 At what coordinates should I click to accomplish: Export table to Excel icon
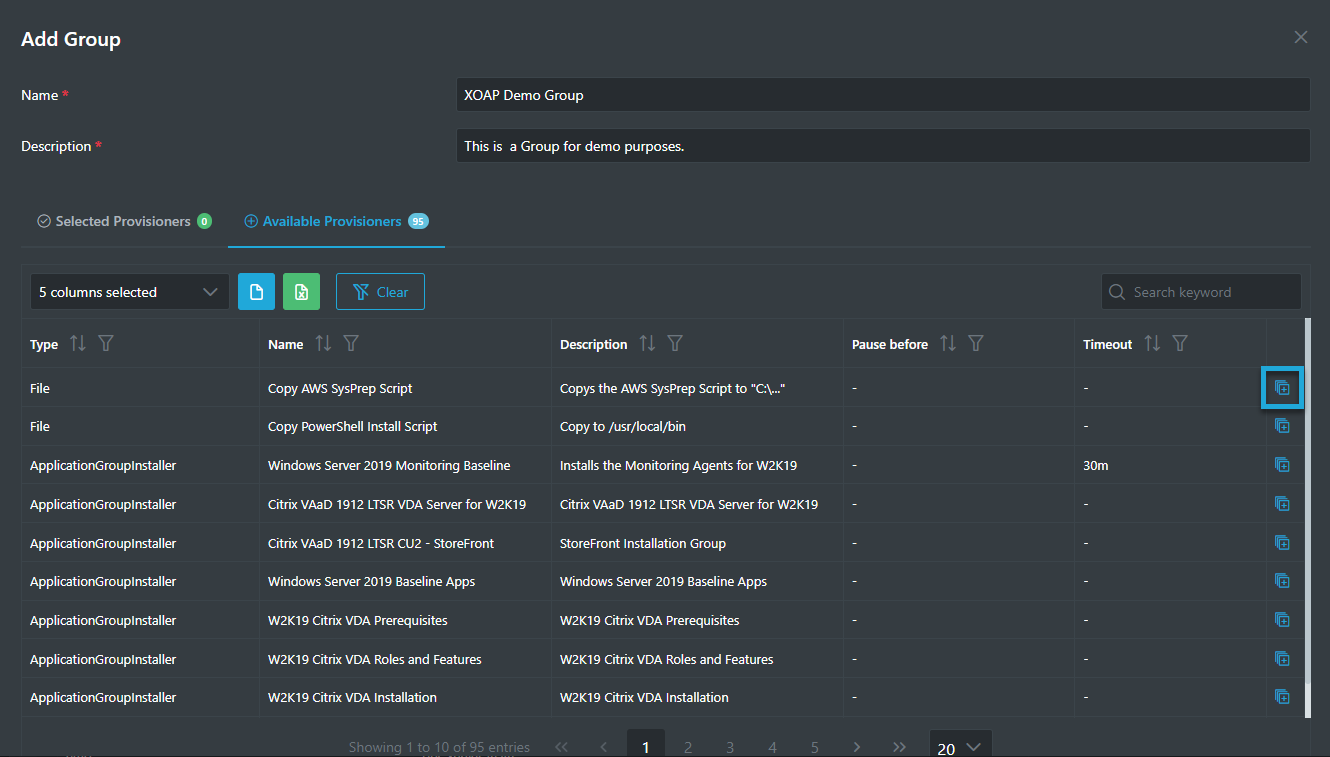tap(302, 292)
